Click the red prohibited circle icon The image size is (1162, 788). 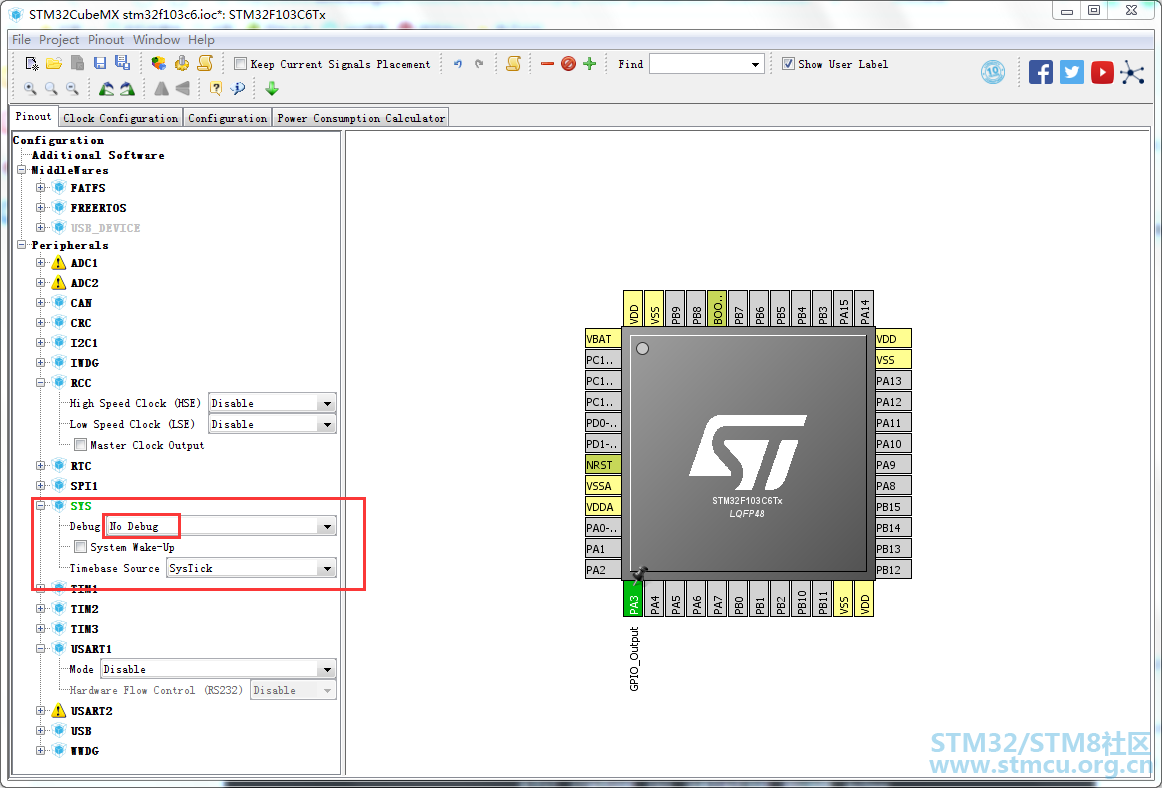point(568,64)
